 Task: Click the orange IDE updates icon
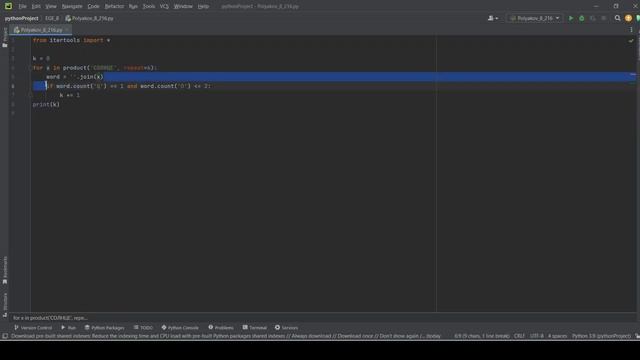pyautogui.click(x=628, y=18)
